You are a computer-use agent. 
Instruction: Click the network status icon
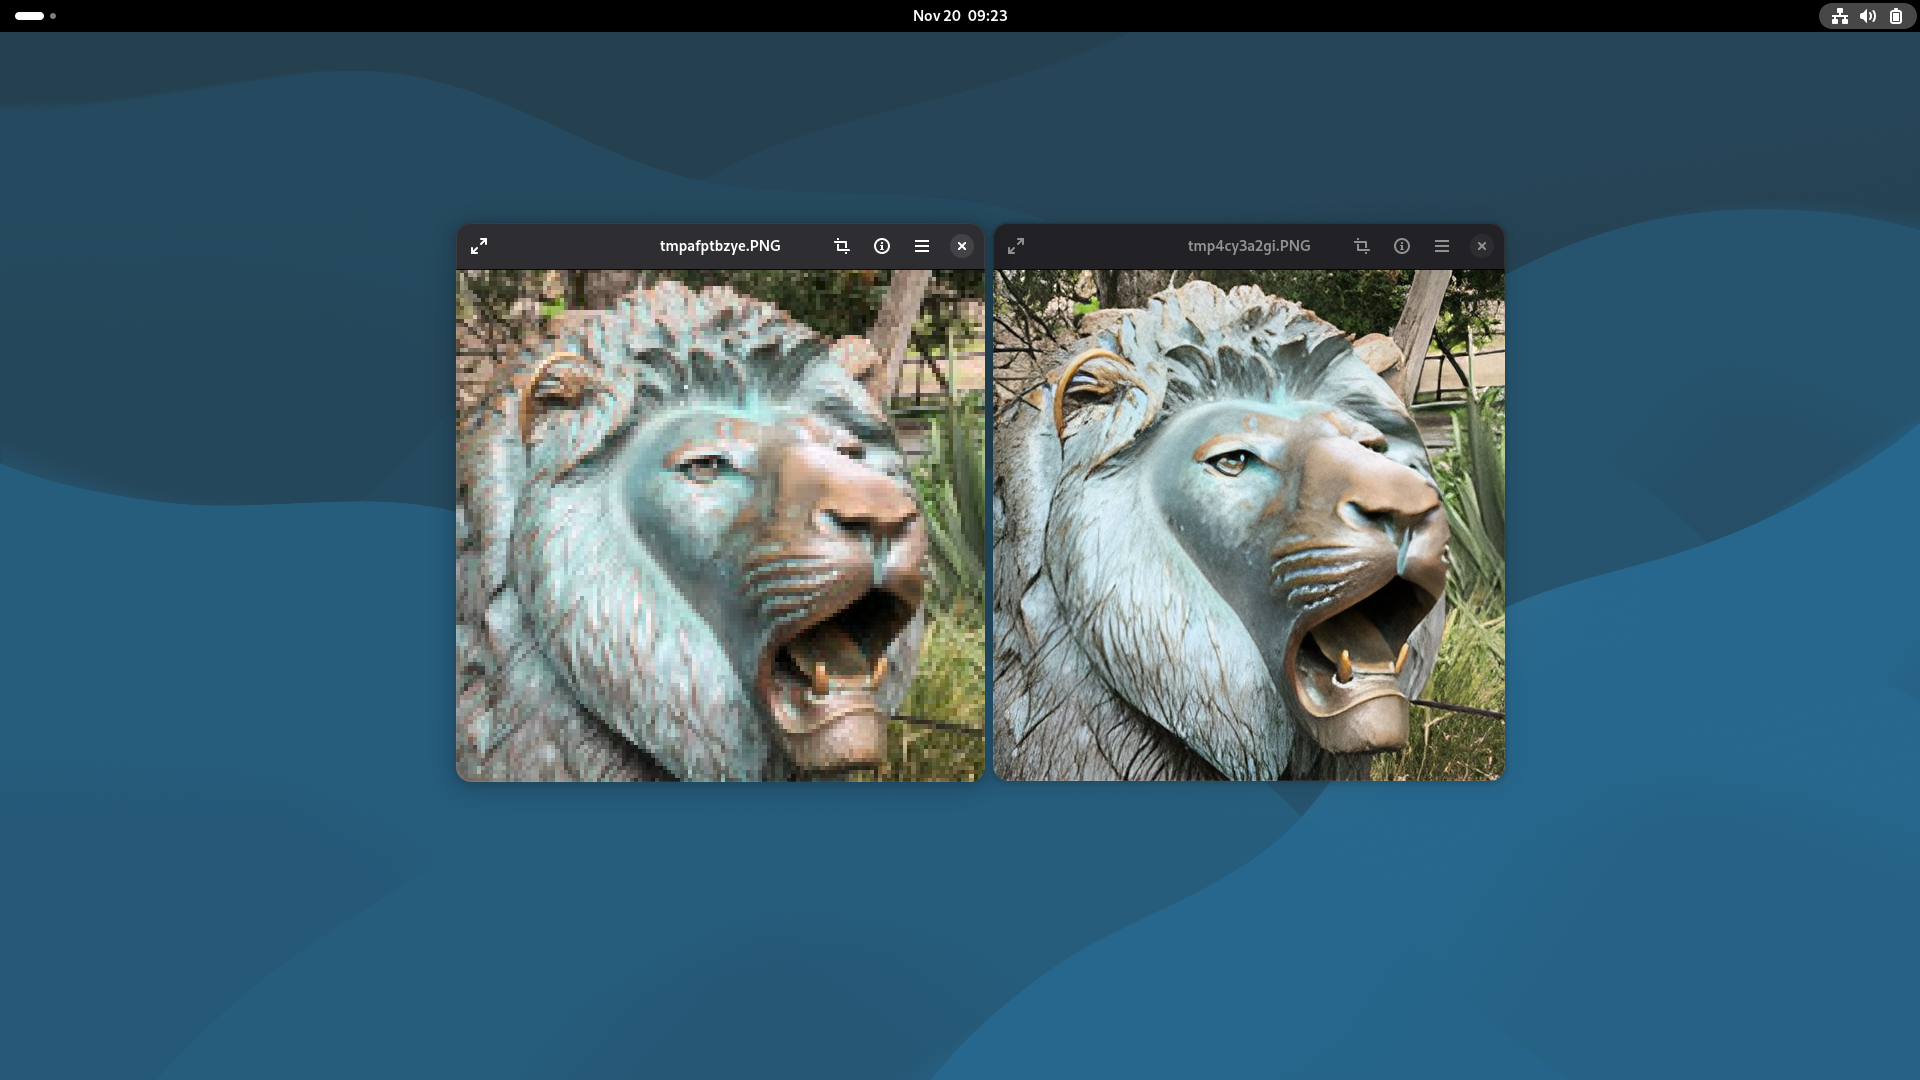(x=1840, y=16)
